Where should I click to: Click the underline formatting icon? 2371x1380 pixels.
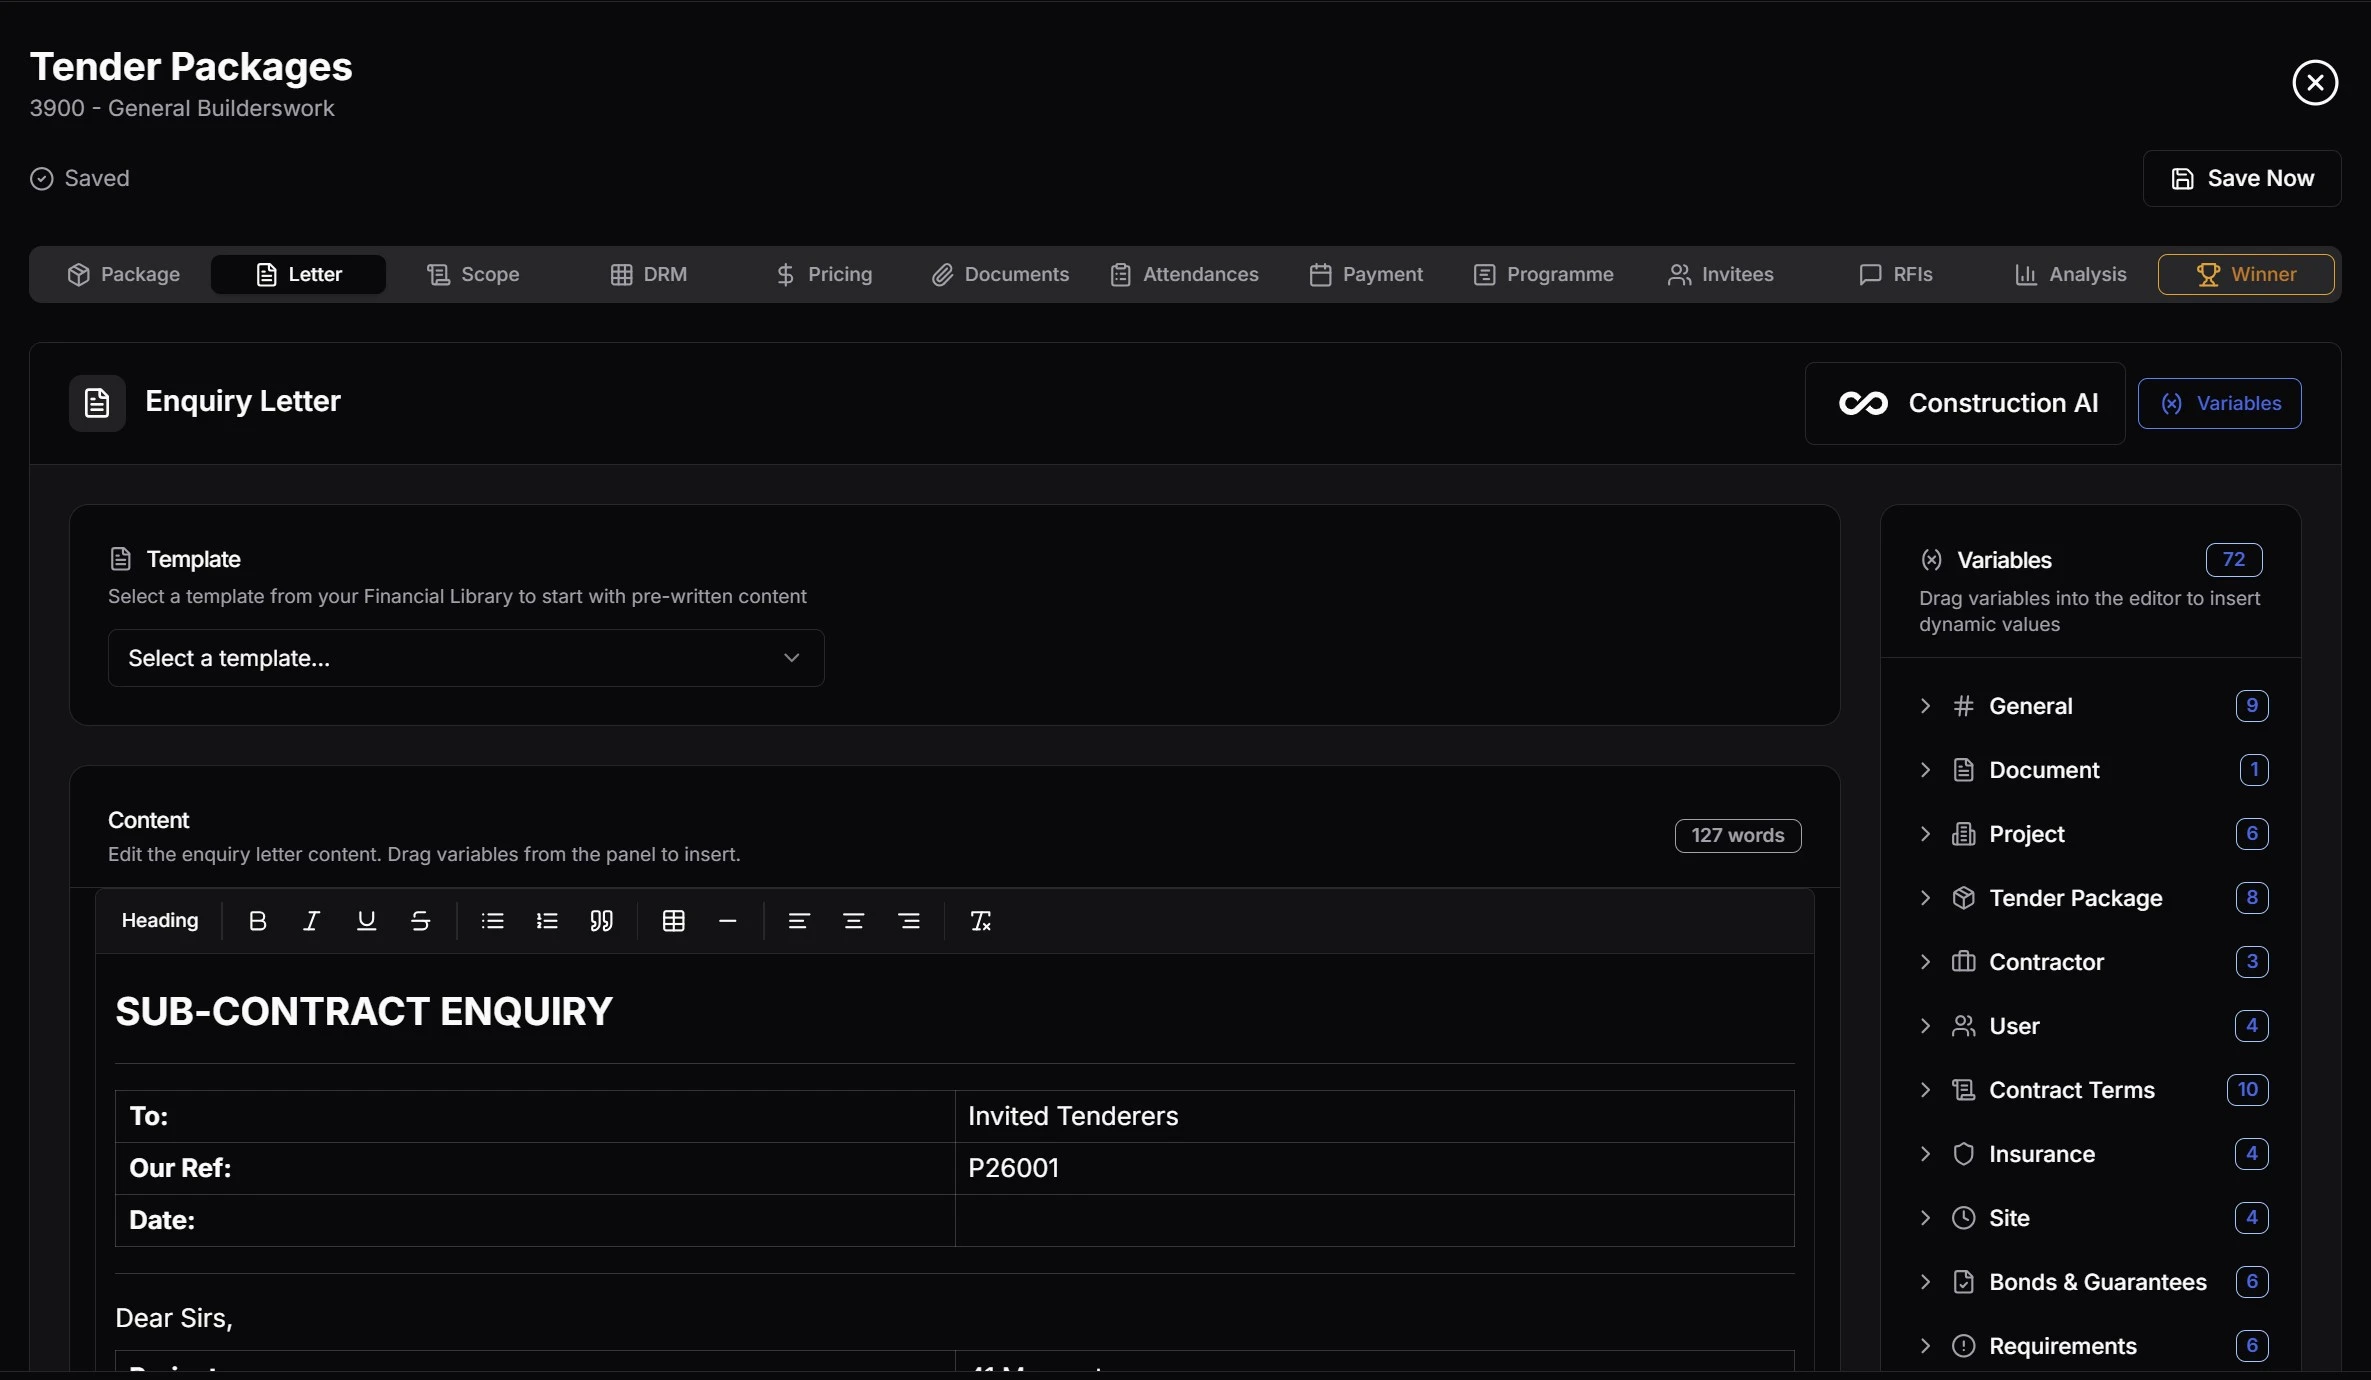pyautogui.click(x=366, y=921)
